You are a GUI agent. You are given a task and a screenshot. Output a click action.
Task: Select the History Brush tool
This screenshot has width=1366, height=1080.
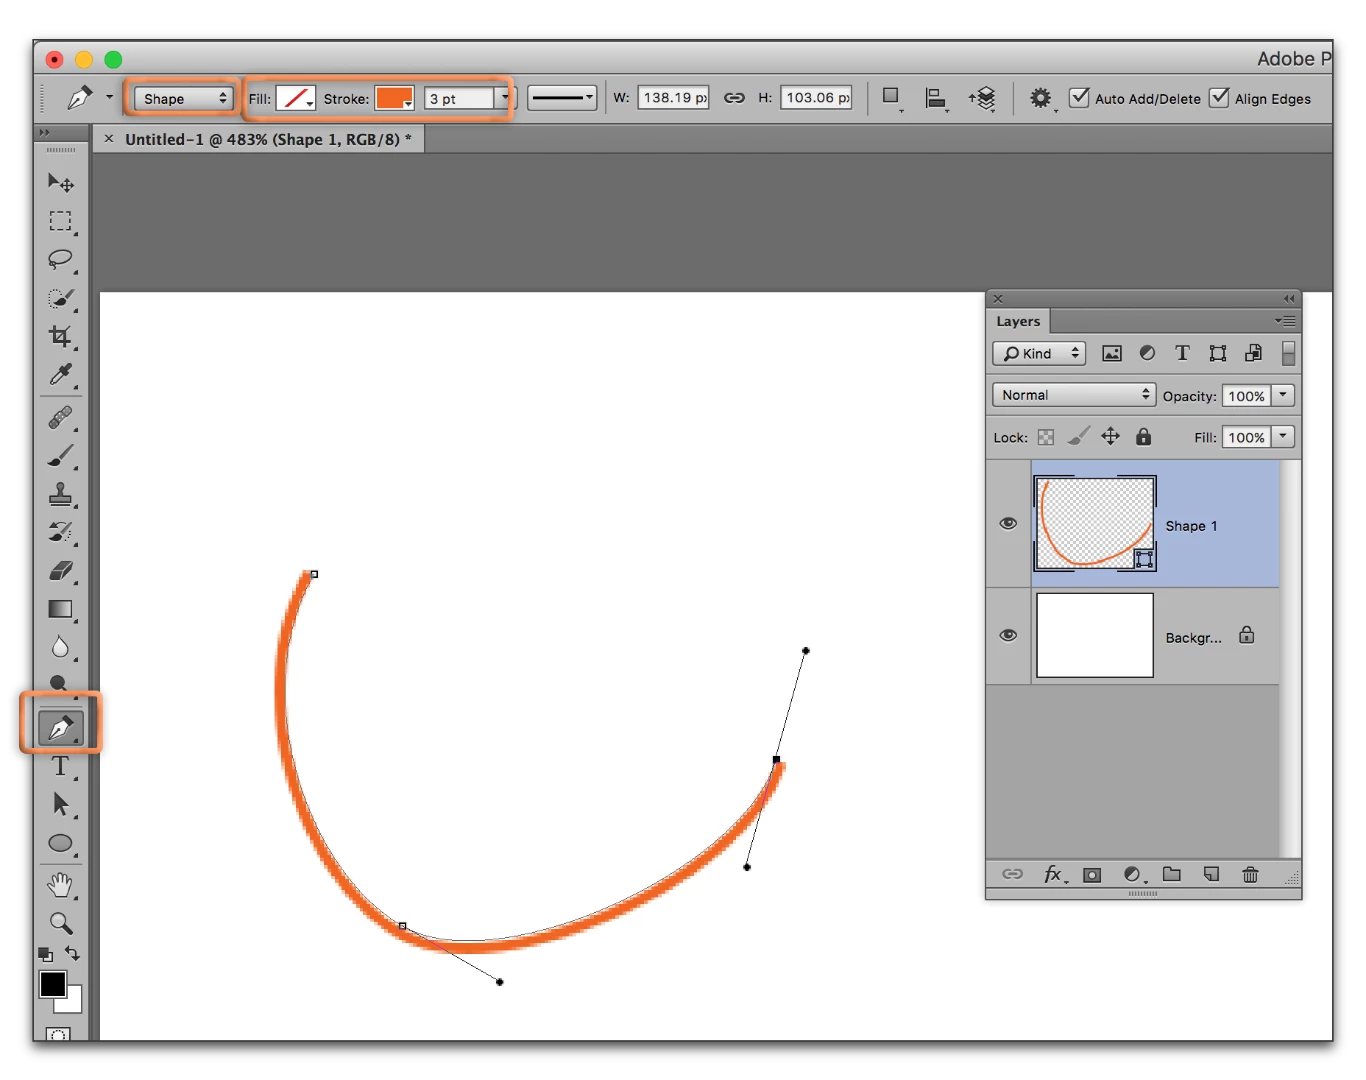60,532
